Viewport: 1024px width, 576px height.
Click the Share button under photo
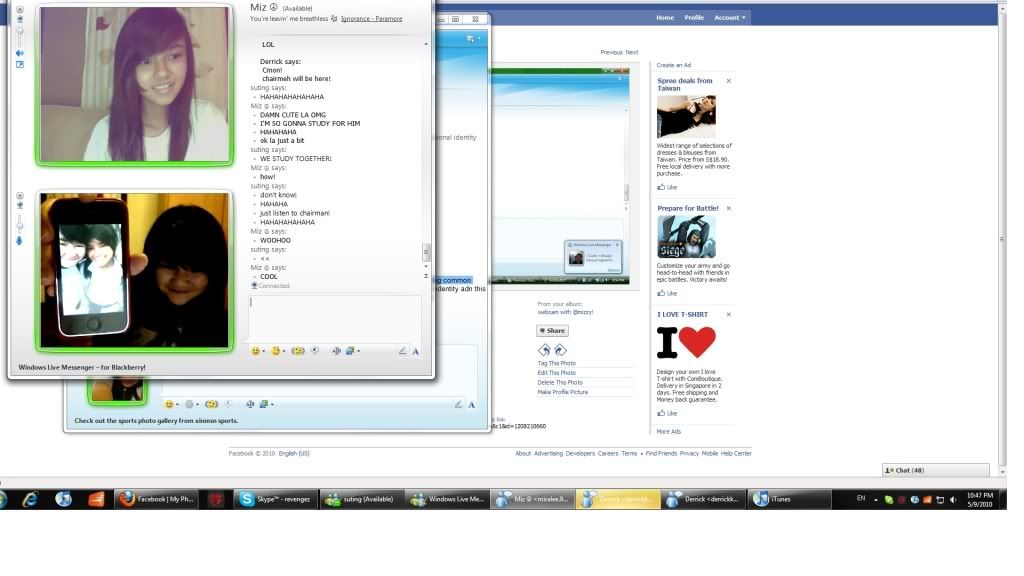(552, 330)
